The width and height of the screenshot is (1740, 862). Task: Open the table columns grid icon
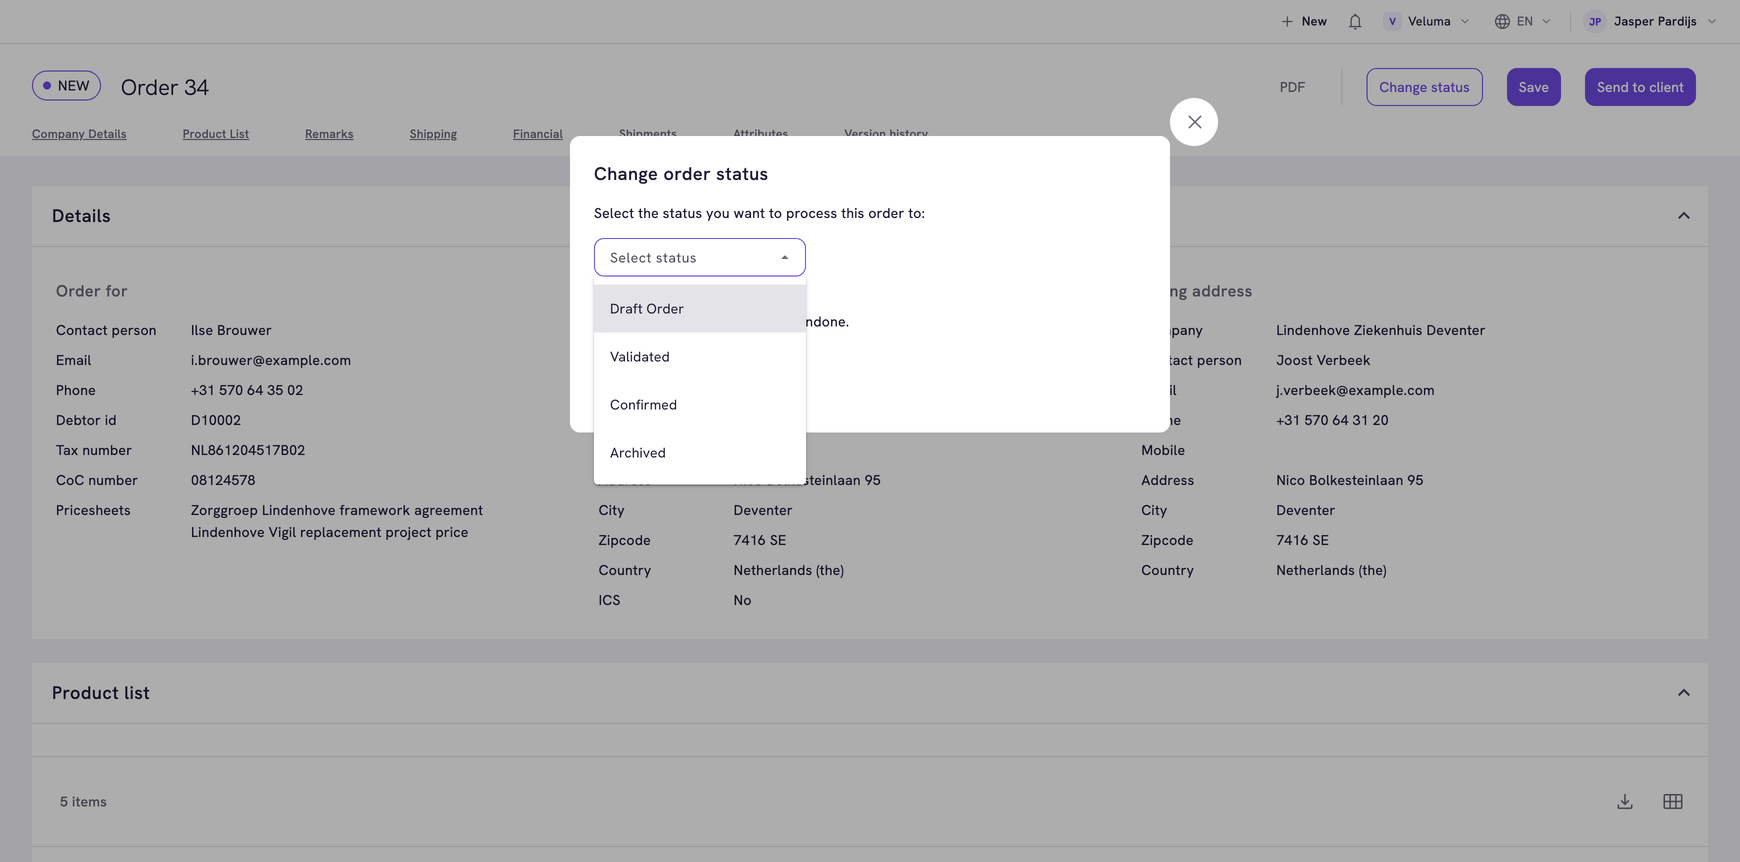tap(1673, 802)
